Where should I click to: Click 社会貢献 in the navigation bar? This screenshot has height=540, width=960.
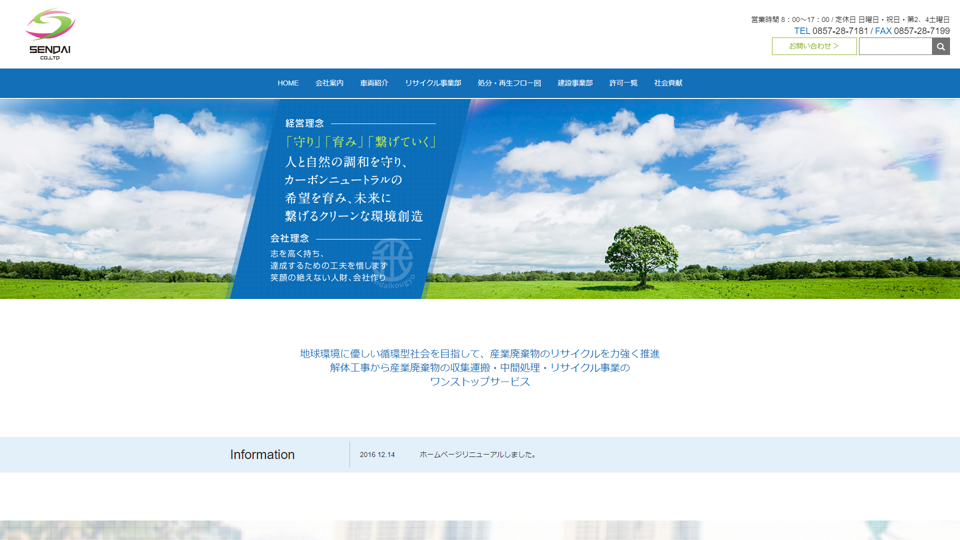tap(668, 83)
